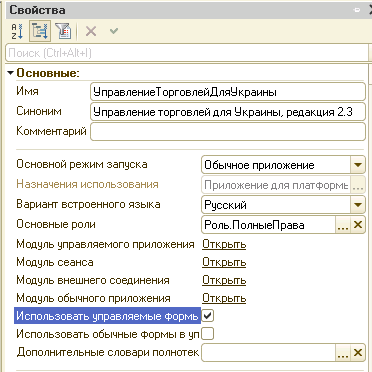Click the empty Комментарий field
This screenshot has height=372, width=372.
[x=228, y=132]
